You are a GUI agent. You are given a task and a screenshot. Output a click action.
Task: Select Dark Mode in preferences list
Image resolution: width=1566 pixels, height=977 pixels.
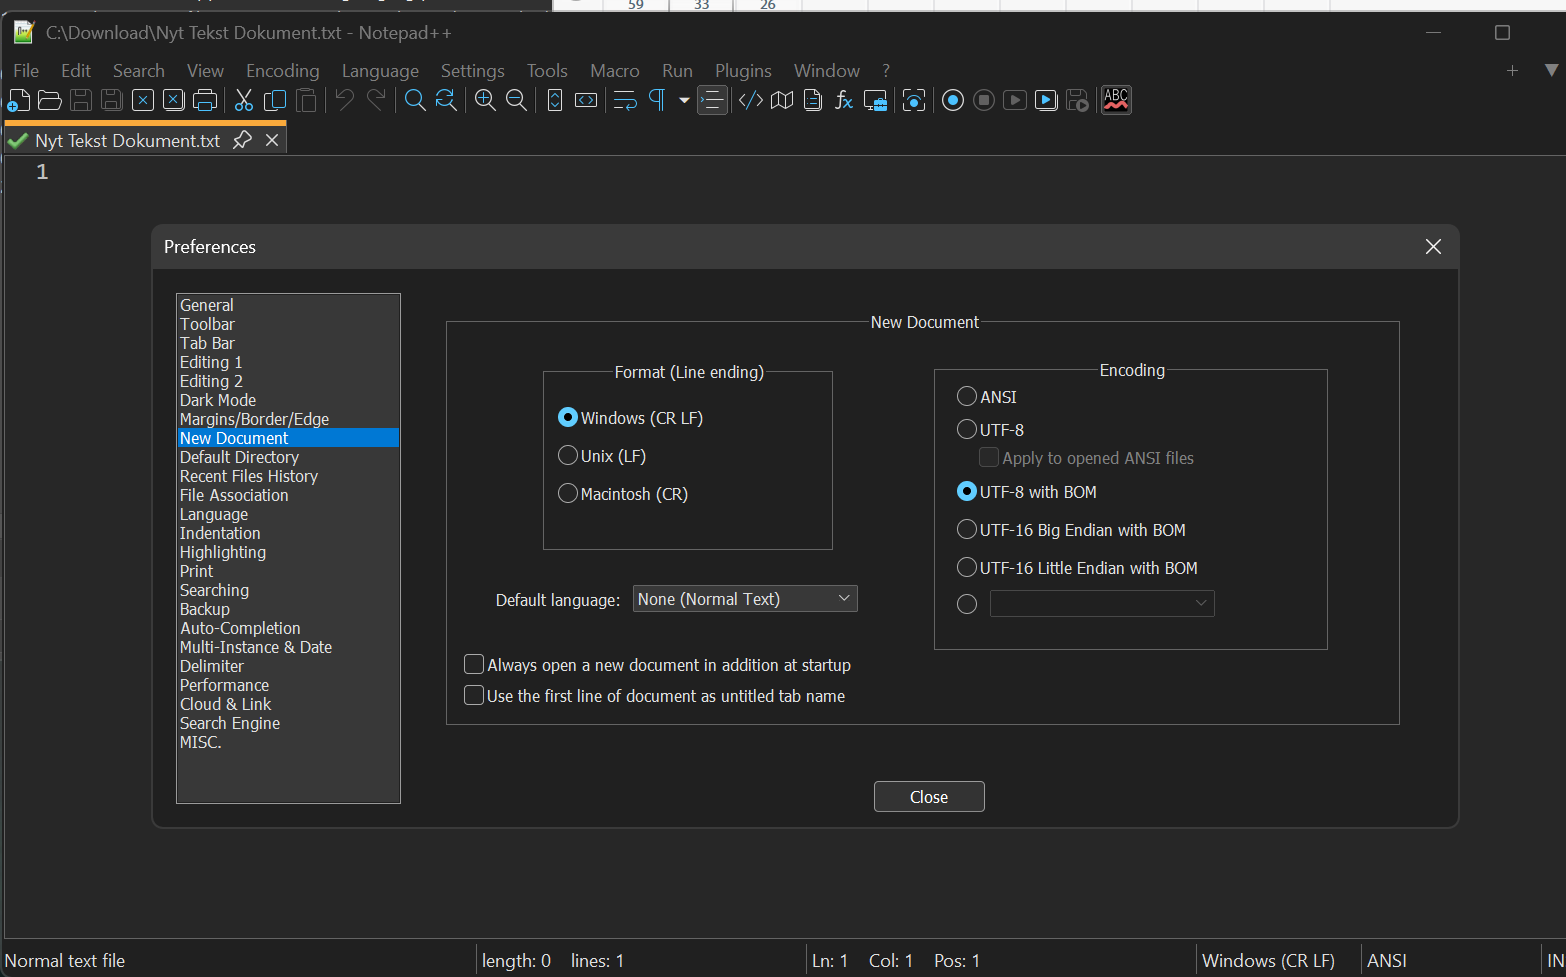click(218, 400)
